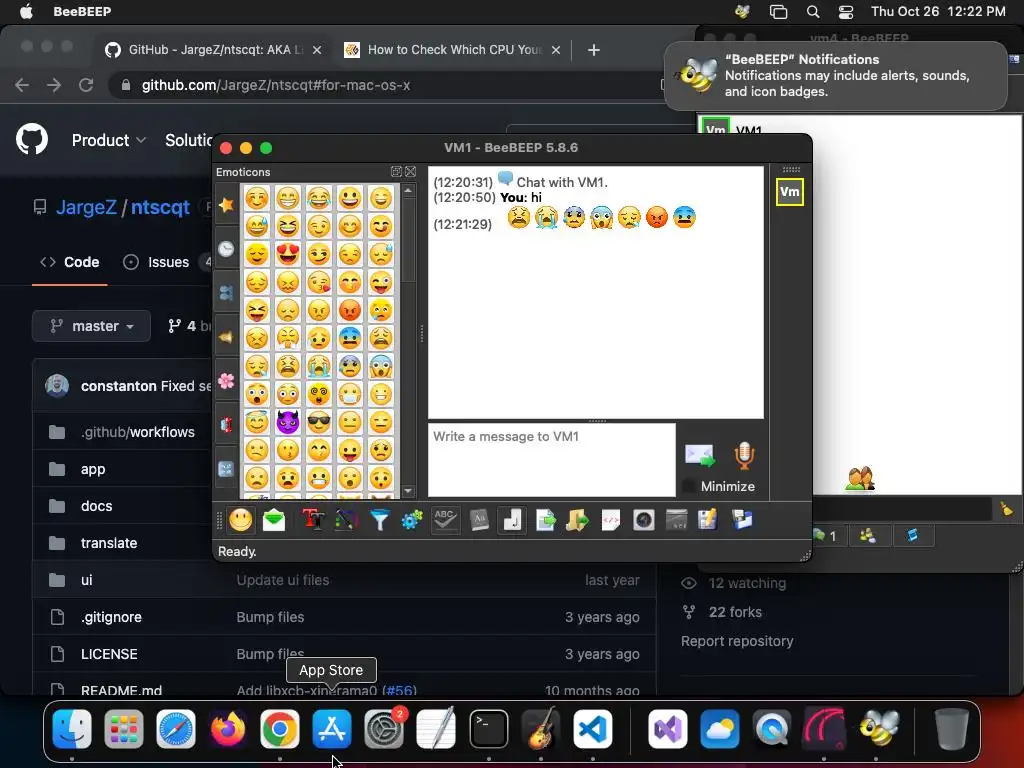Toggle the return-key send option
The height and width of the screenshot is (768, 1024).
tap(512, 520)
